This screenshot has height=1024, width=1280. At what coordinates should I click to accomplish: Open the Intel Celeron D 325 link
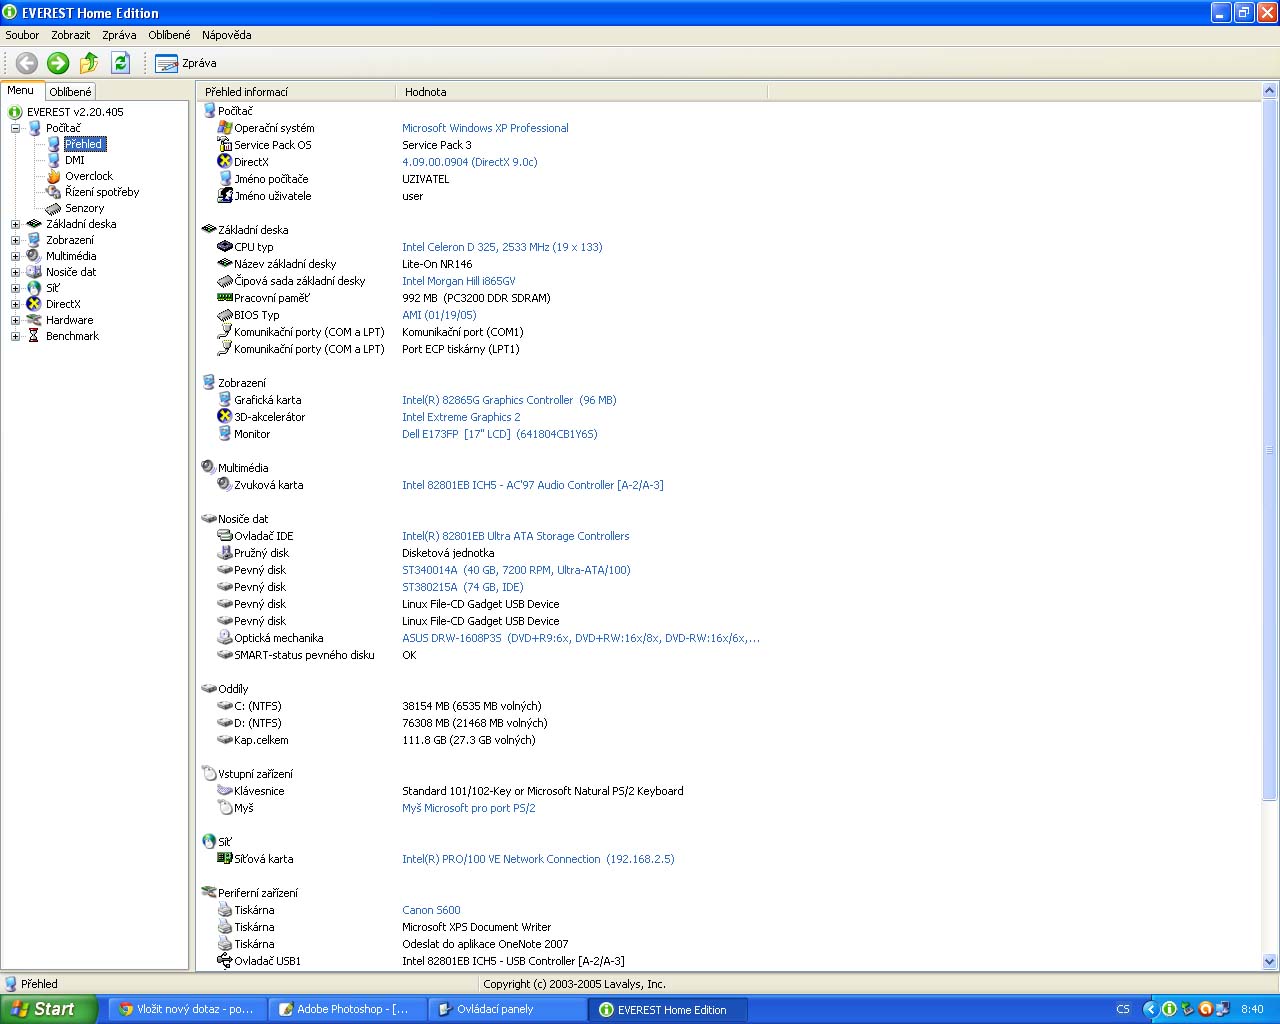(x=502, y=247)
